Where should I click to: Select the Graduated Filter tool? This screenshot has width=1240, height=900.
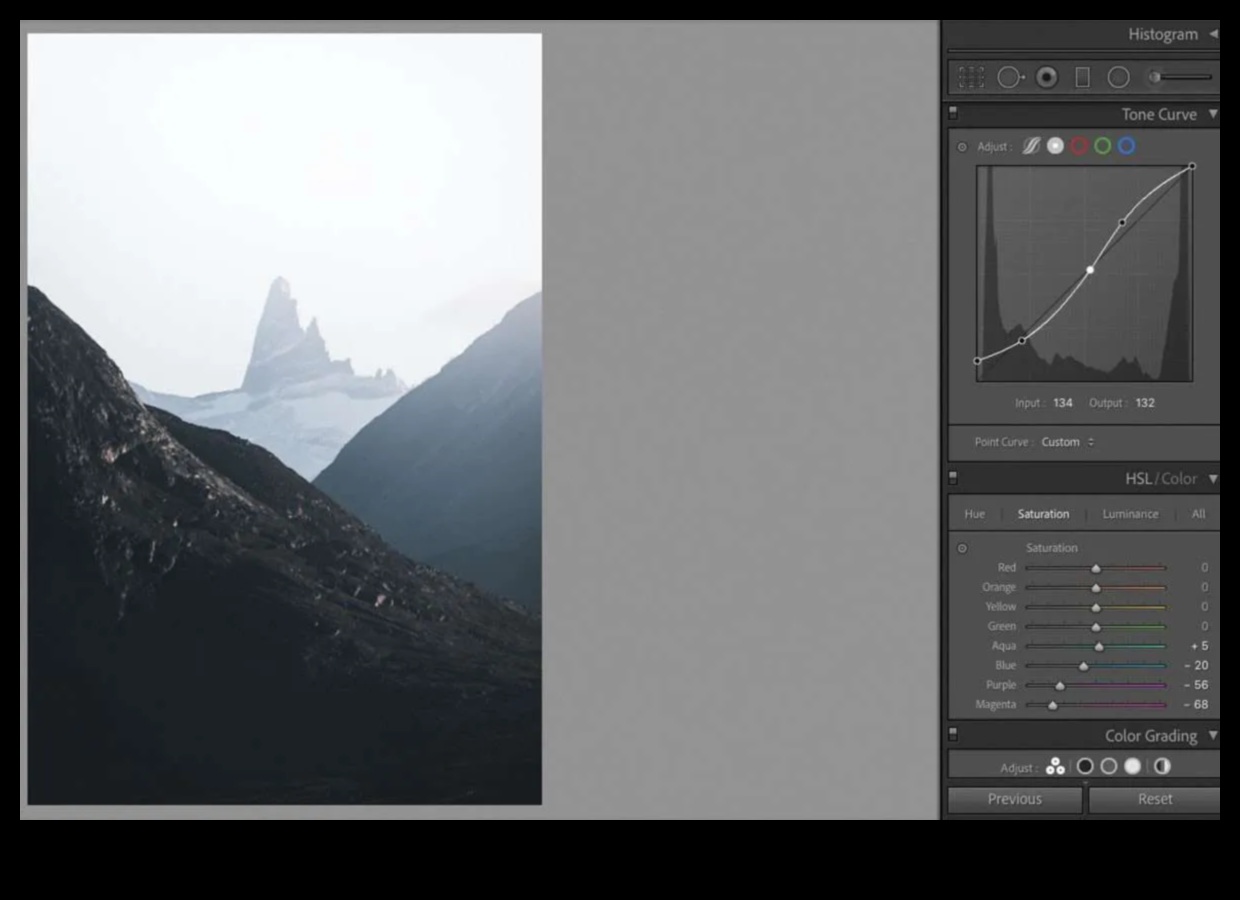pyautogui.click(x=1082, y=77)
